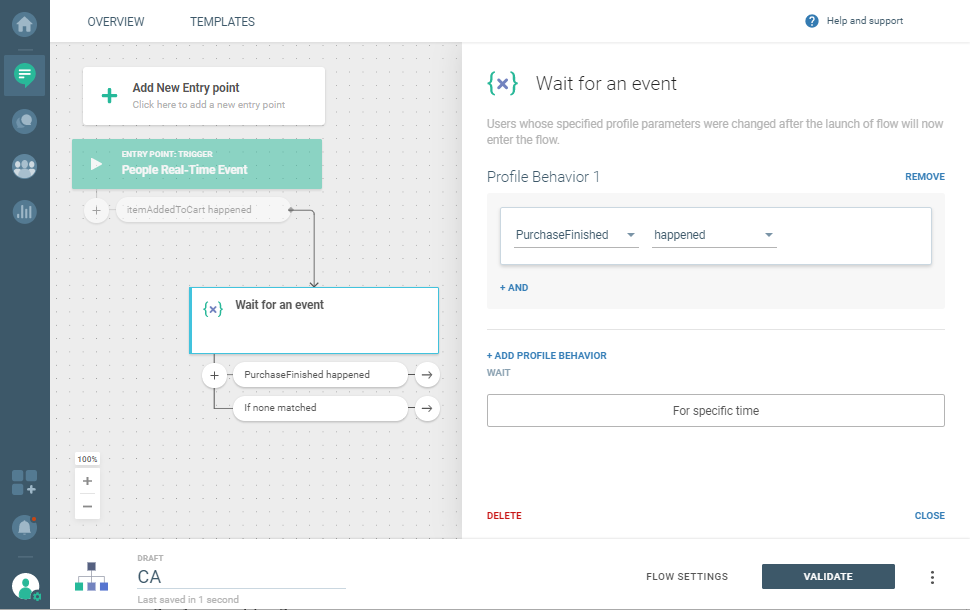Click the Remove link for Profile Behavior 1
The image size is (970, 610).
(924, 177)
